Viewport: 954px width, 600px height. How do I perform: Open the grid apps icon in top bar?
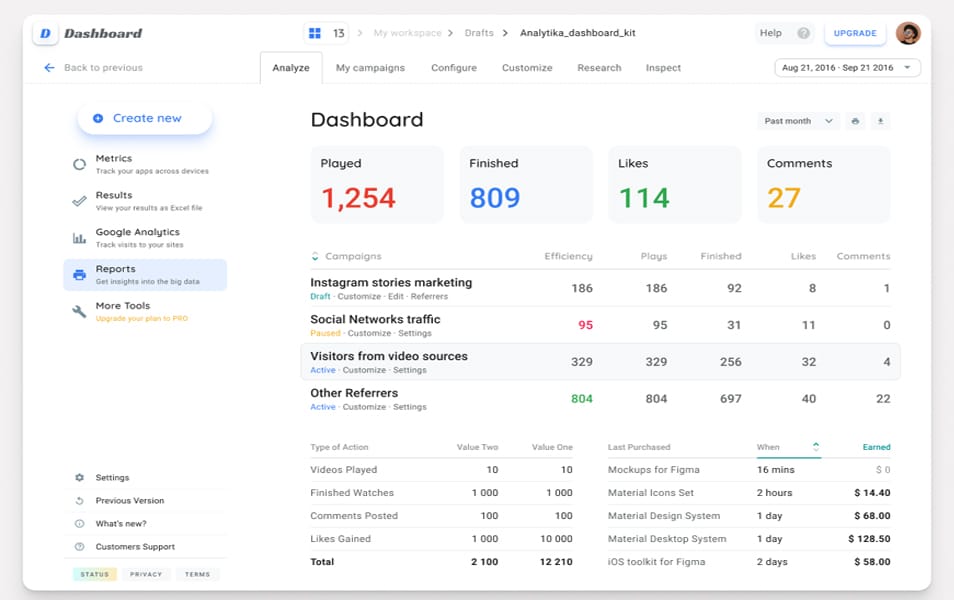point(315,33)
